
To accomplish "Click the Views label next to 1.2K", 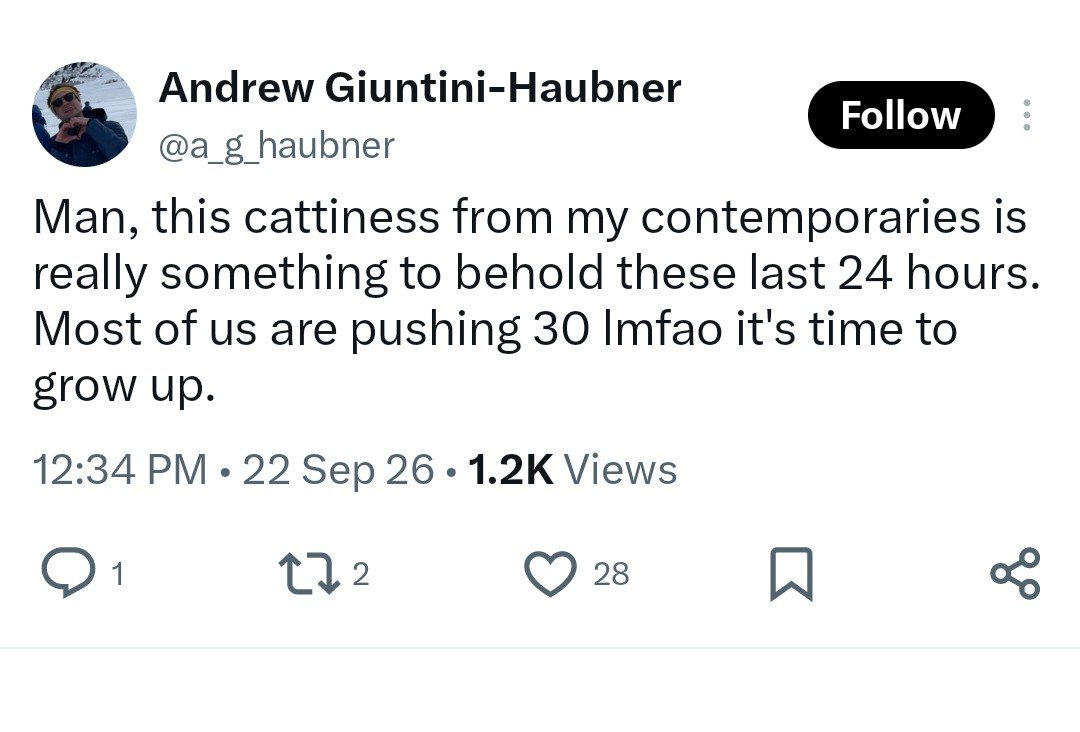I will click(621, 470).
